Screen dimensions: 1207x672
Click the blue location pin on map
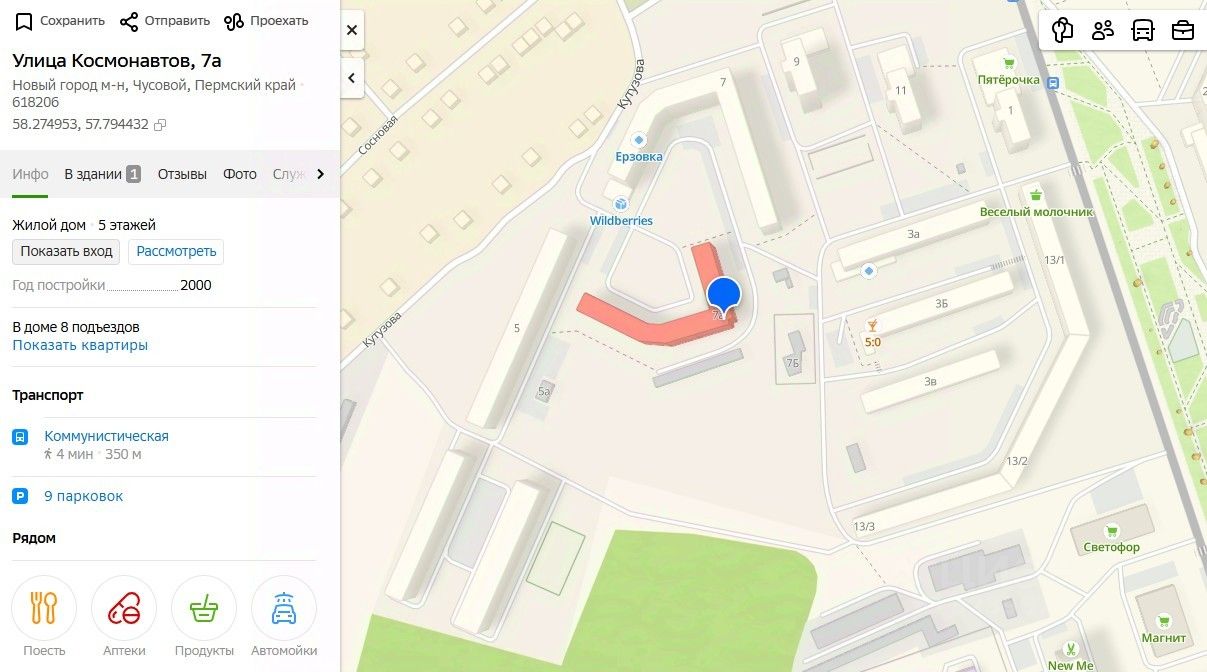pos(724,296)
